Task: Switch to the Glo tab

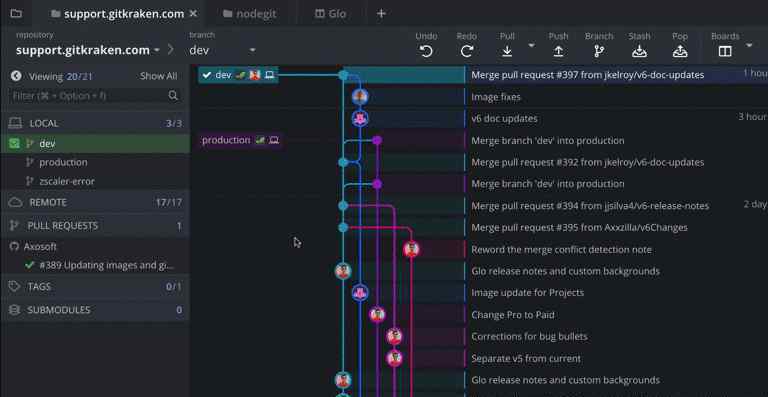Action: (330, 14)
